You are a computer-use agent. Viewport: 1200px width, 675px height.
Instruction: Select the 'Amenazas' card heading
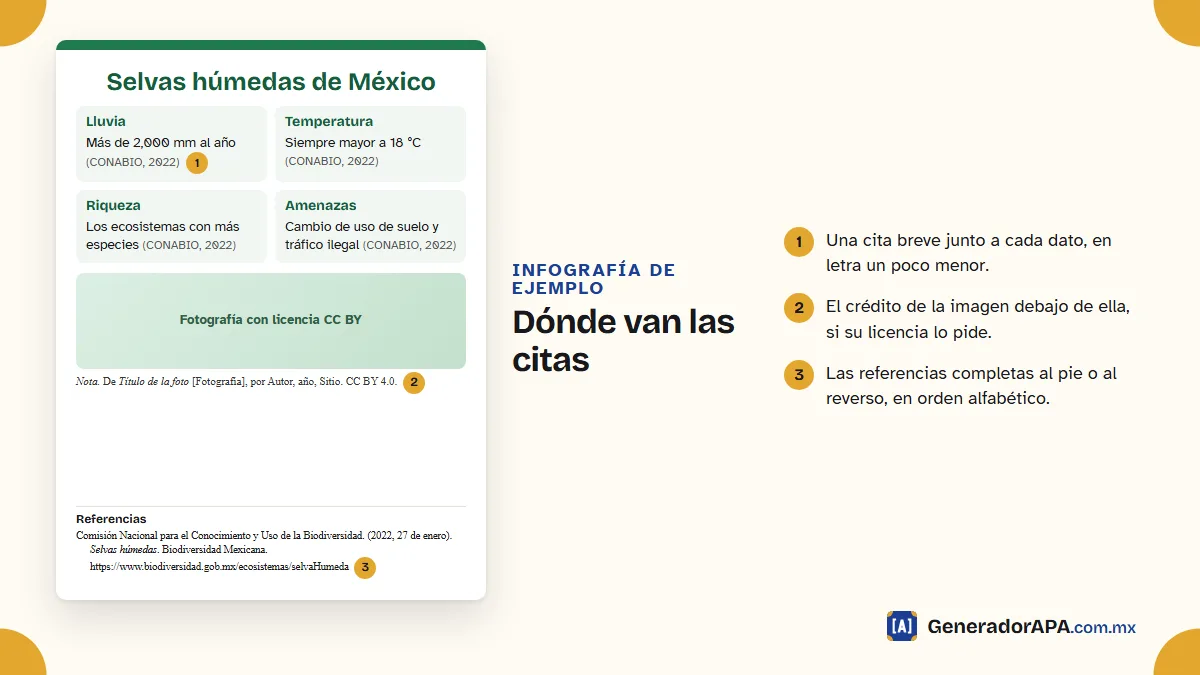click(320, 205)
